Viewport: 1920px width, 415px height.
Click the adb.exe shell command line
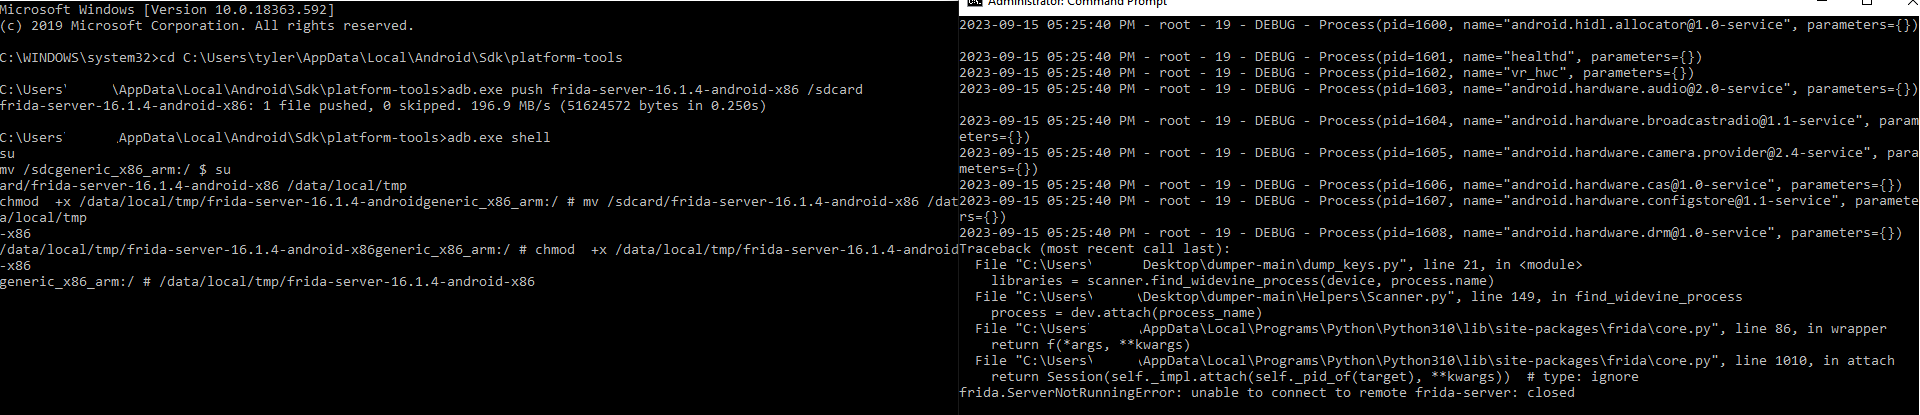click(275, 137)
